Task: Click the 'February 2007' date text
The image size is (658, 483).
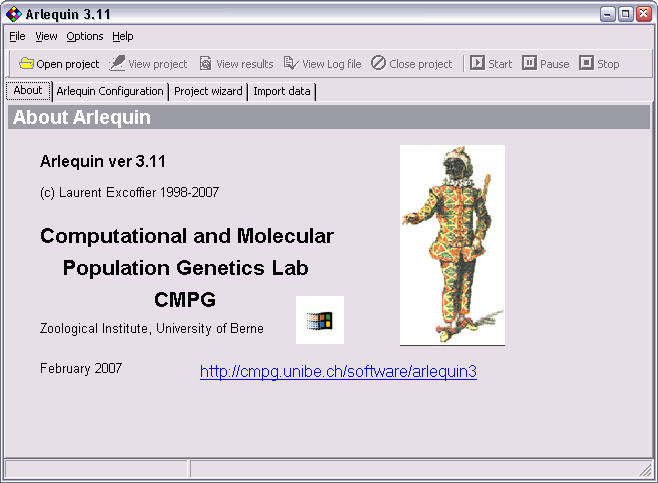Action: point(81,368)
